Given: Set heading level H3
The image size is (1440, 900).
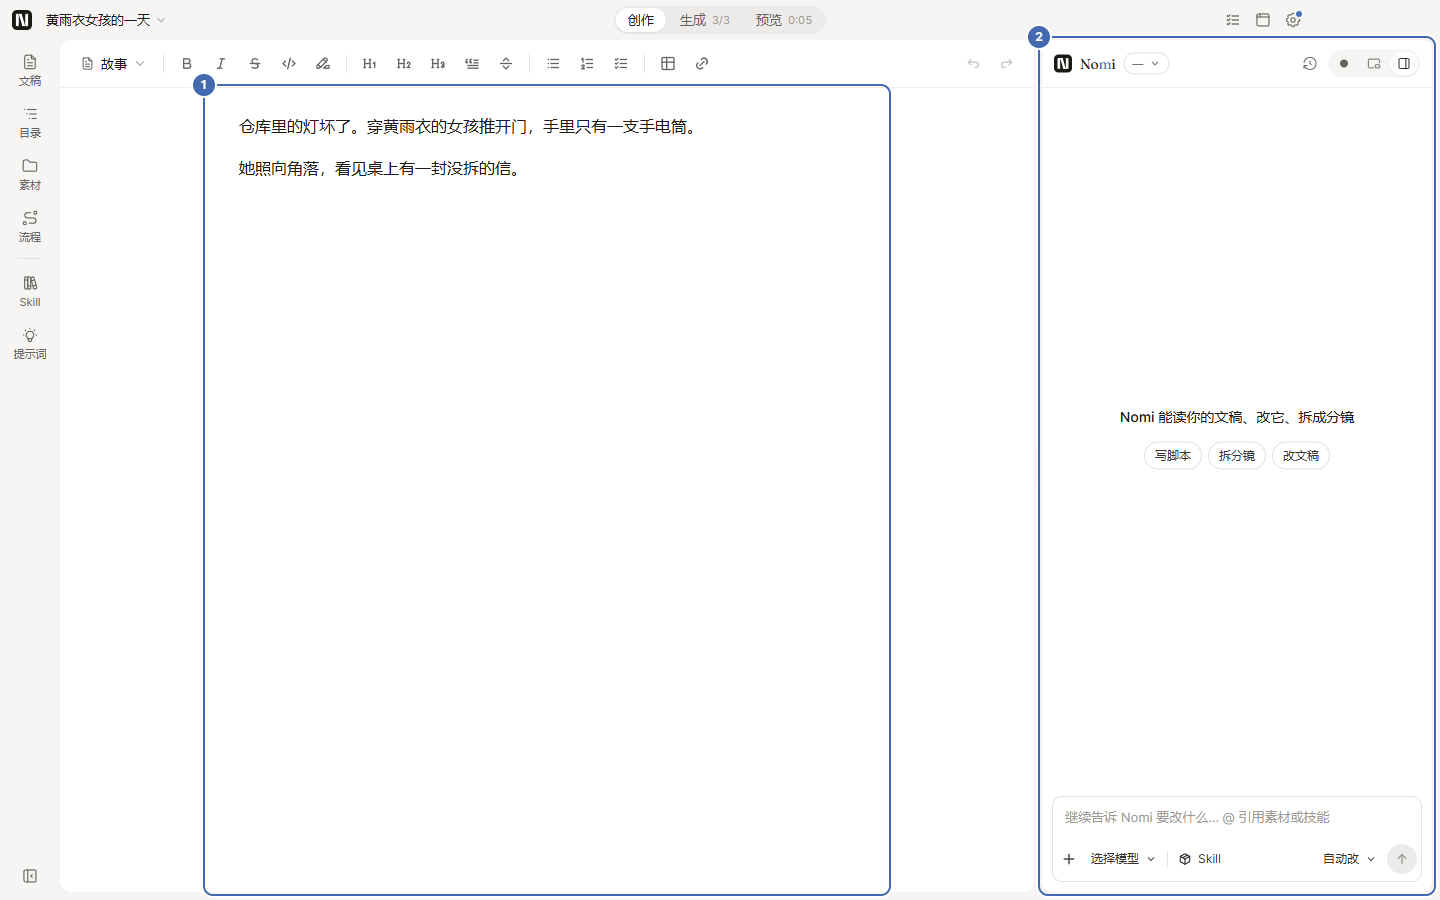Looking at the screenshot, I should (438, 64).
